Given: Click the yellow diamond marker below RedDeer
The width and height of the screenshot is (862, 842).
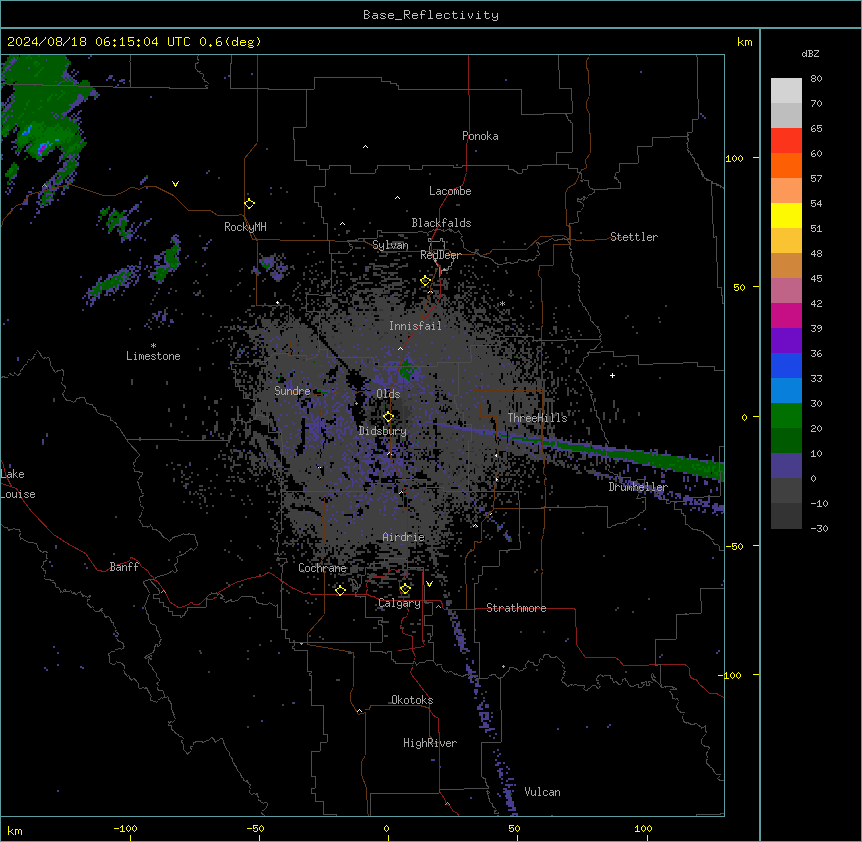Looking at the screenshot, I should coord(426,281).
